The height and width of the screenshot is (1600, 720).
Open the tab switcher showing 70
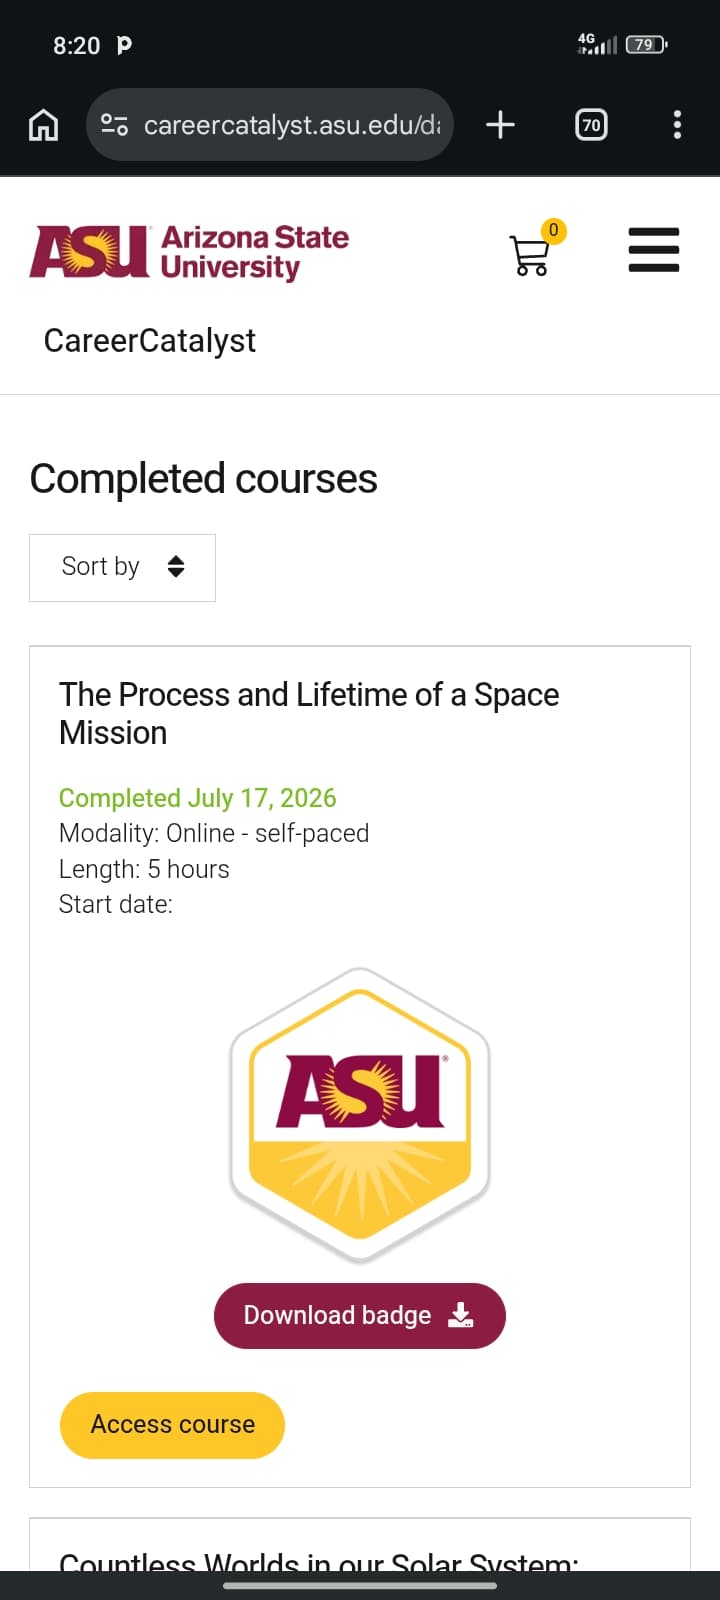[x=591, y=125]
